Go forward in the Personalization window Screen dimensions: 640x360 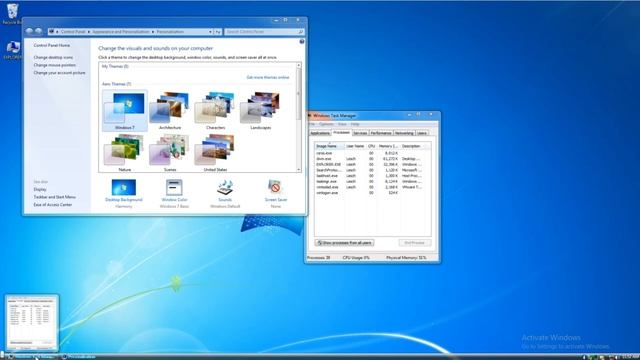tap(38, 31)
